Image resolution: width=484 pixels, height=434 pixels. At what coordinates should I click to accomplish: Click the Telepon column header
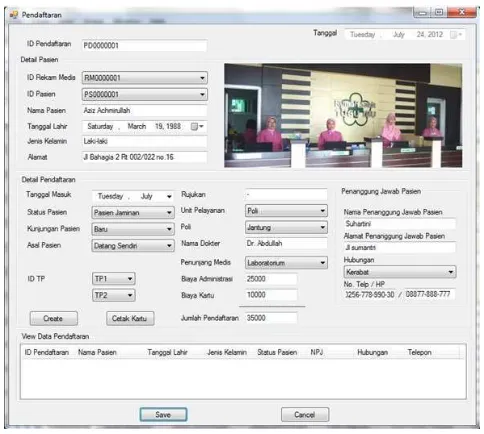pos(419,352)
